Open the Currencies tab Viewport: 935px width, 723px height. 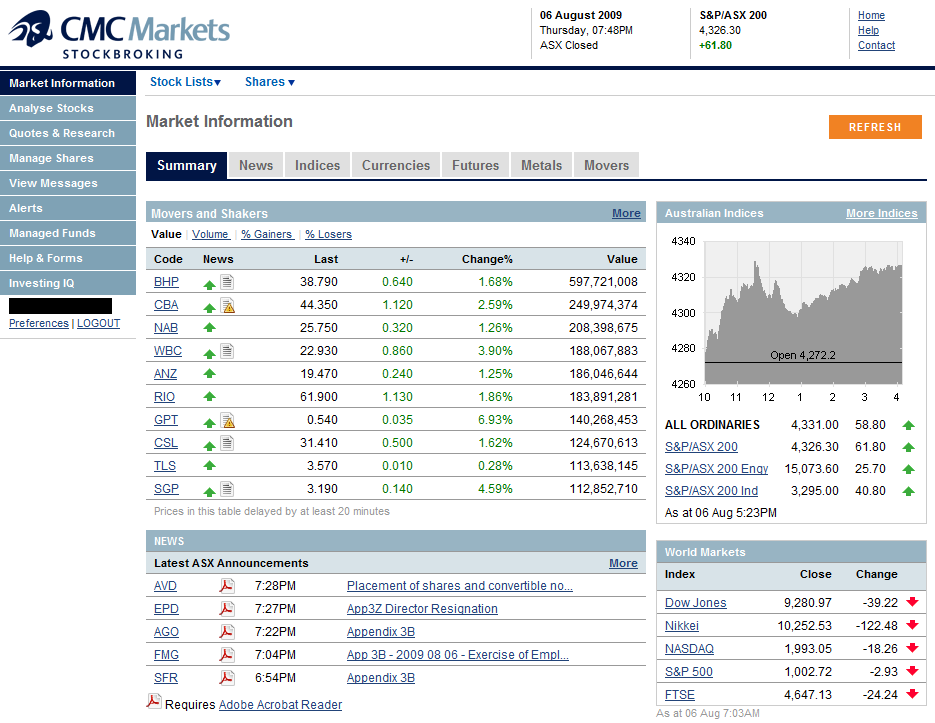[396, 165]
